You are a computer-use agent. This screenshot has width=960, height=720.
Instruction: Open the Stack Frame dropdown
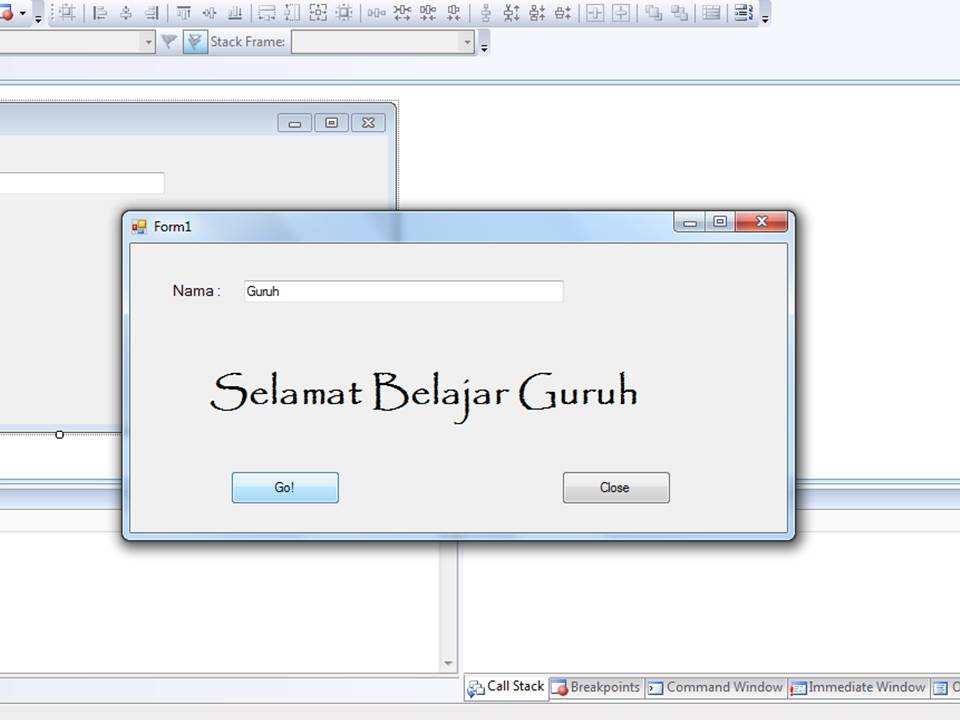(x=467, y=42)
